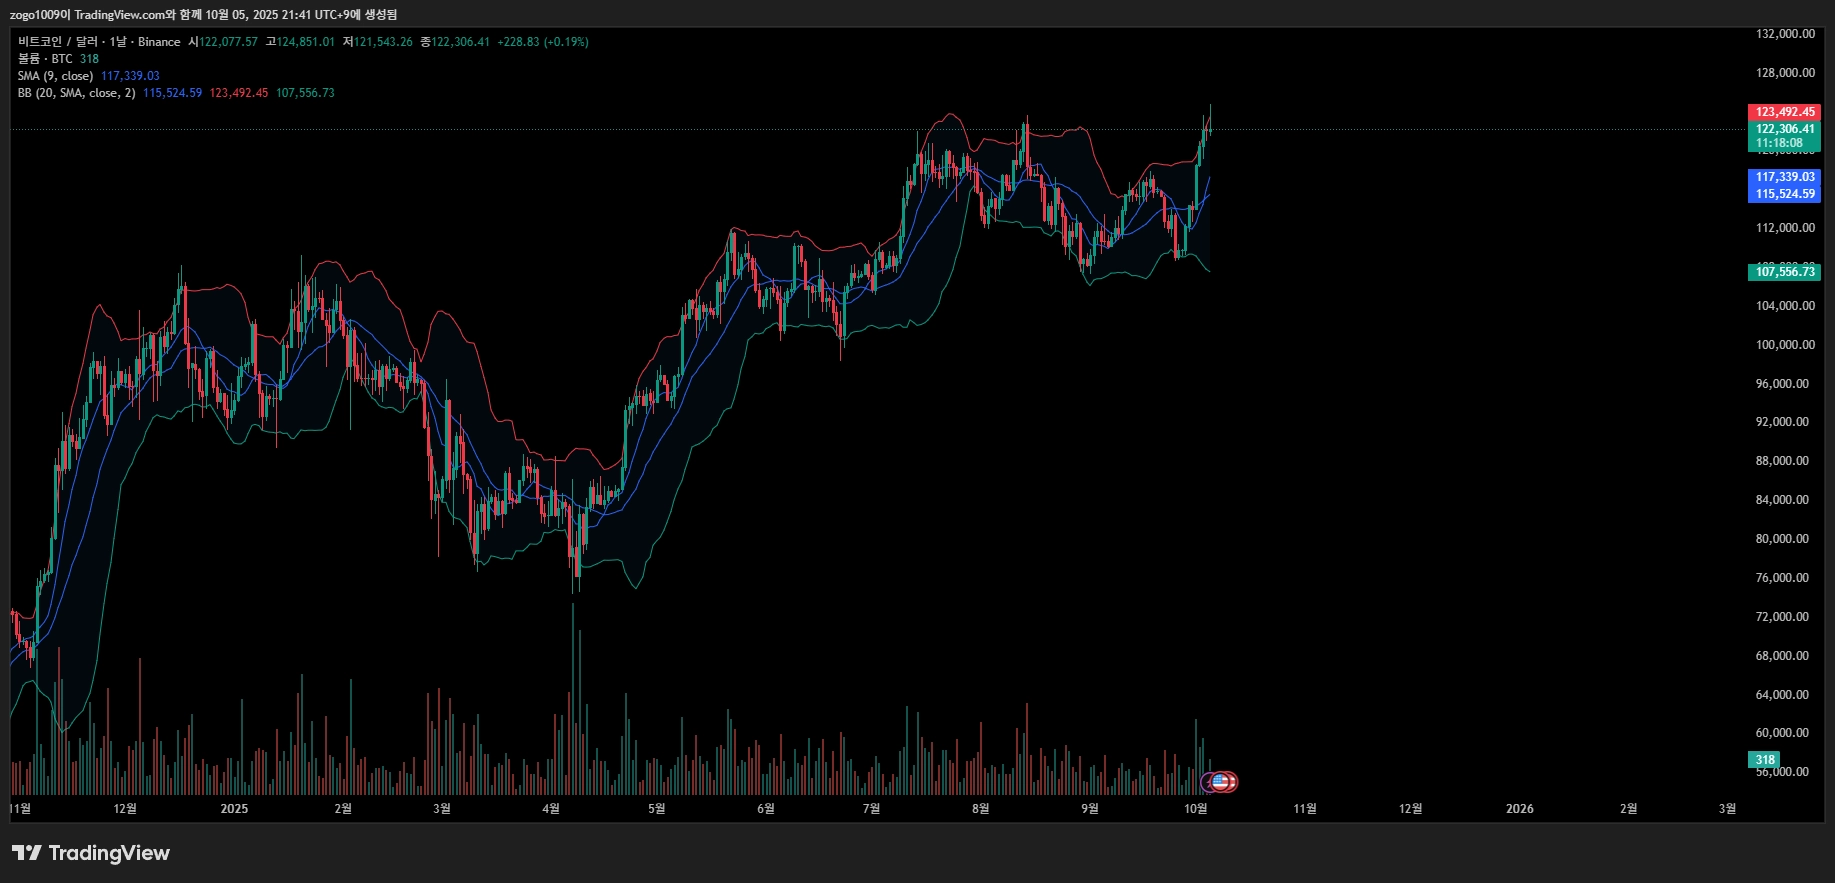The height and width of the screenshot is (883, 1835).
Task: Click the change value +228.83 (+0.19%)
Action: [543, 42]
